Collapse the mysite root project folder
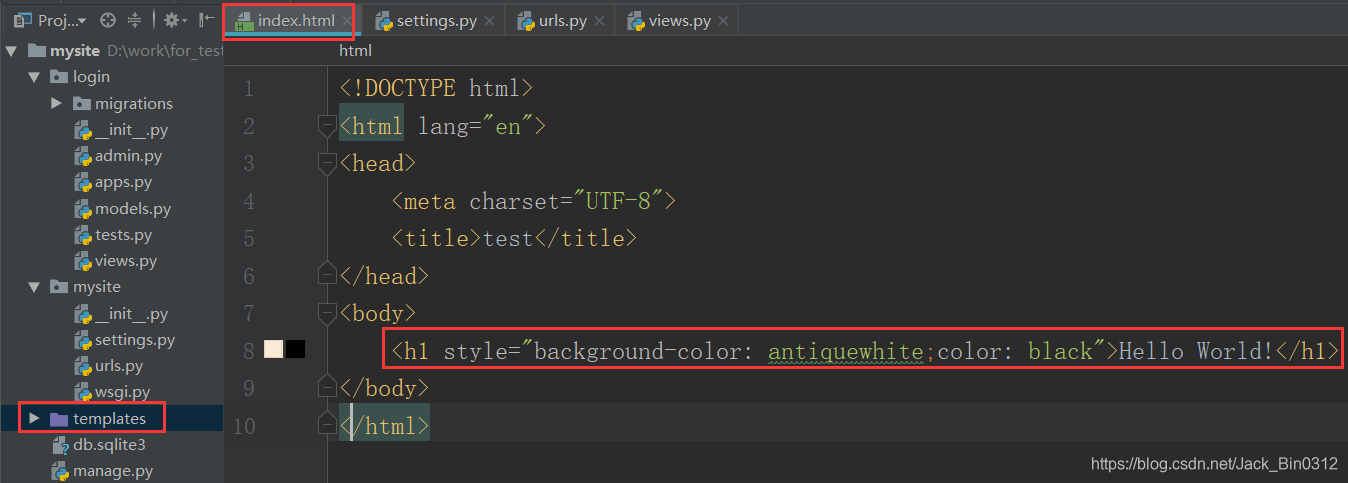Screen dimensions: 1348x483 coord(12,51)
